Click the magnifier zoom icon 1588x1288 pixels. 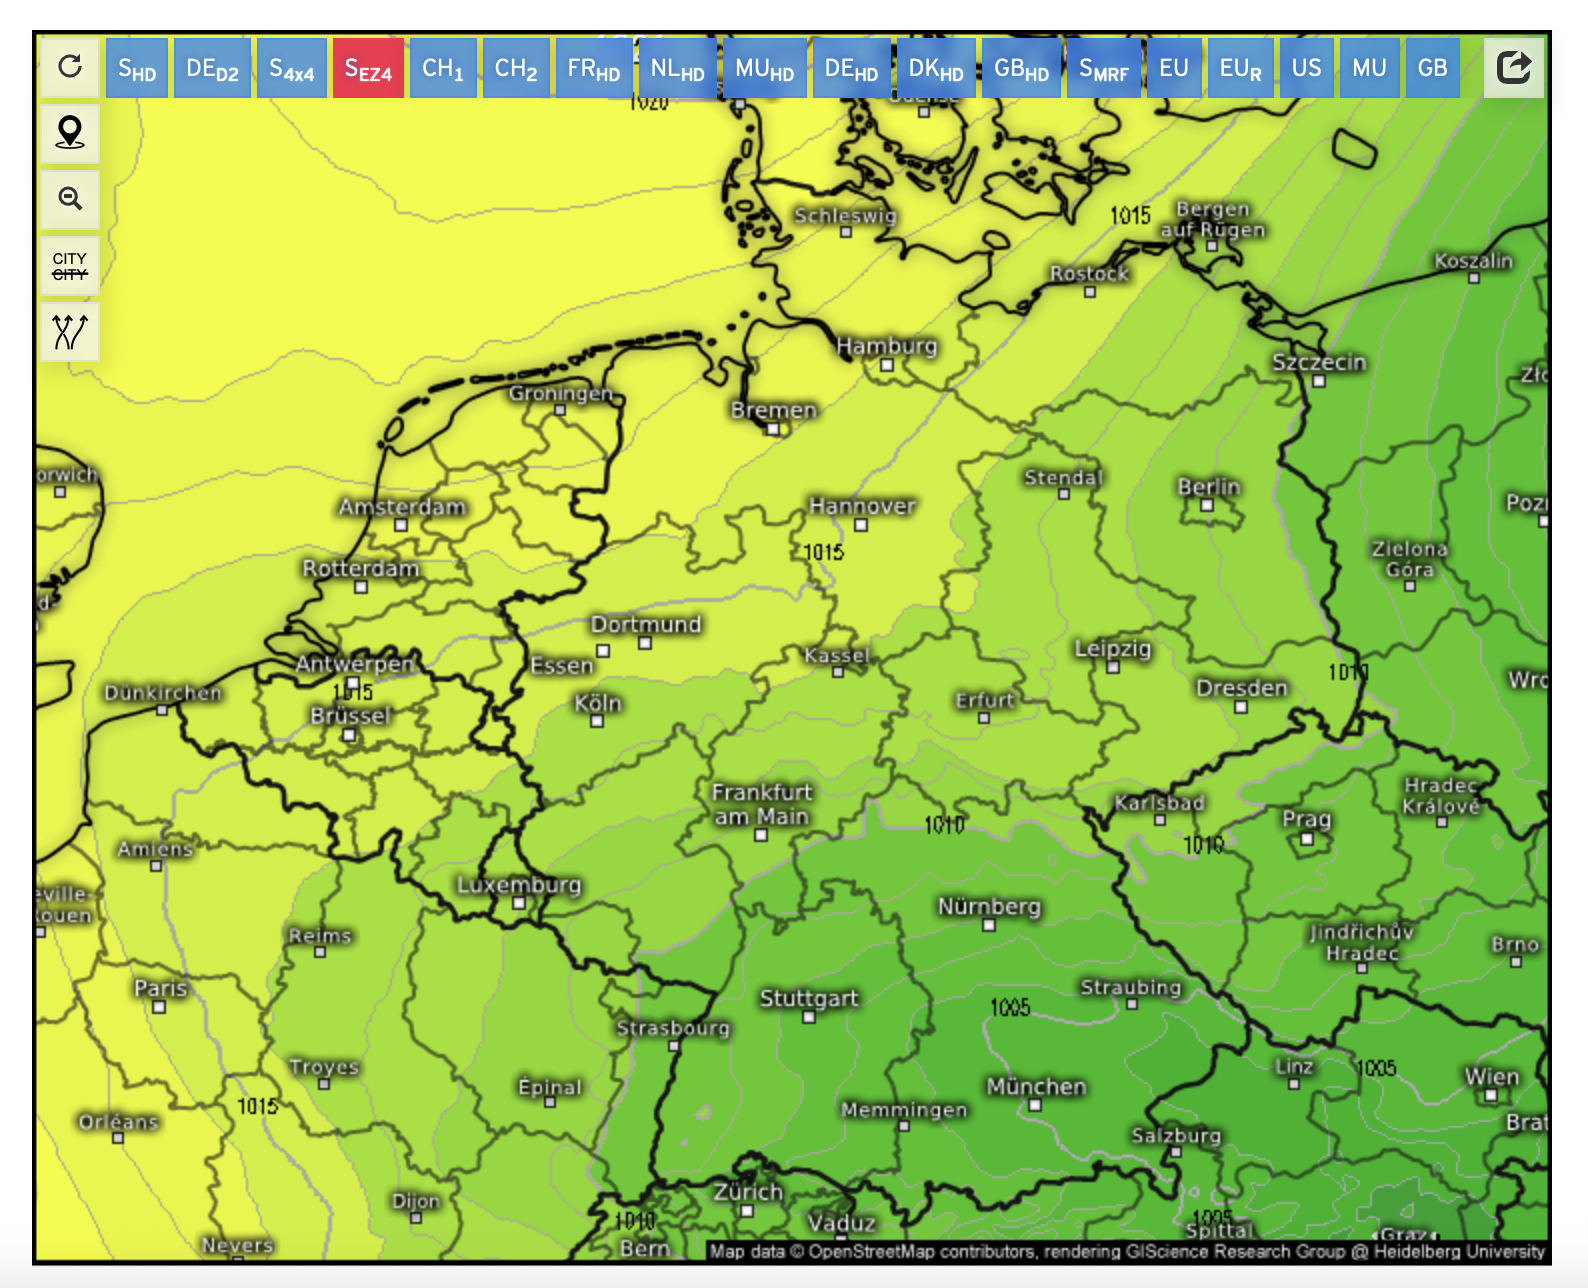(70, 199)
